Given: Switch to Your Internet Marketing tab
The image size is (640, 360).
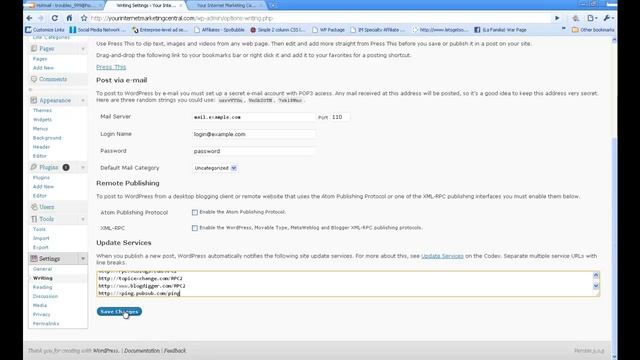Looking at the screenshot, I should coord(227,6).
